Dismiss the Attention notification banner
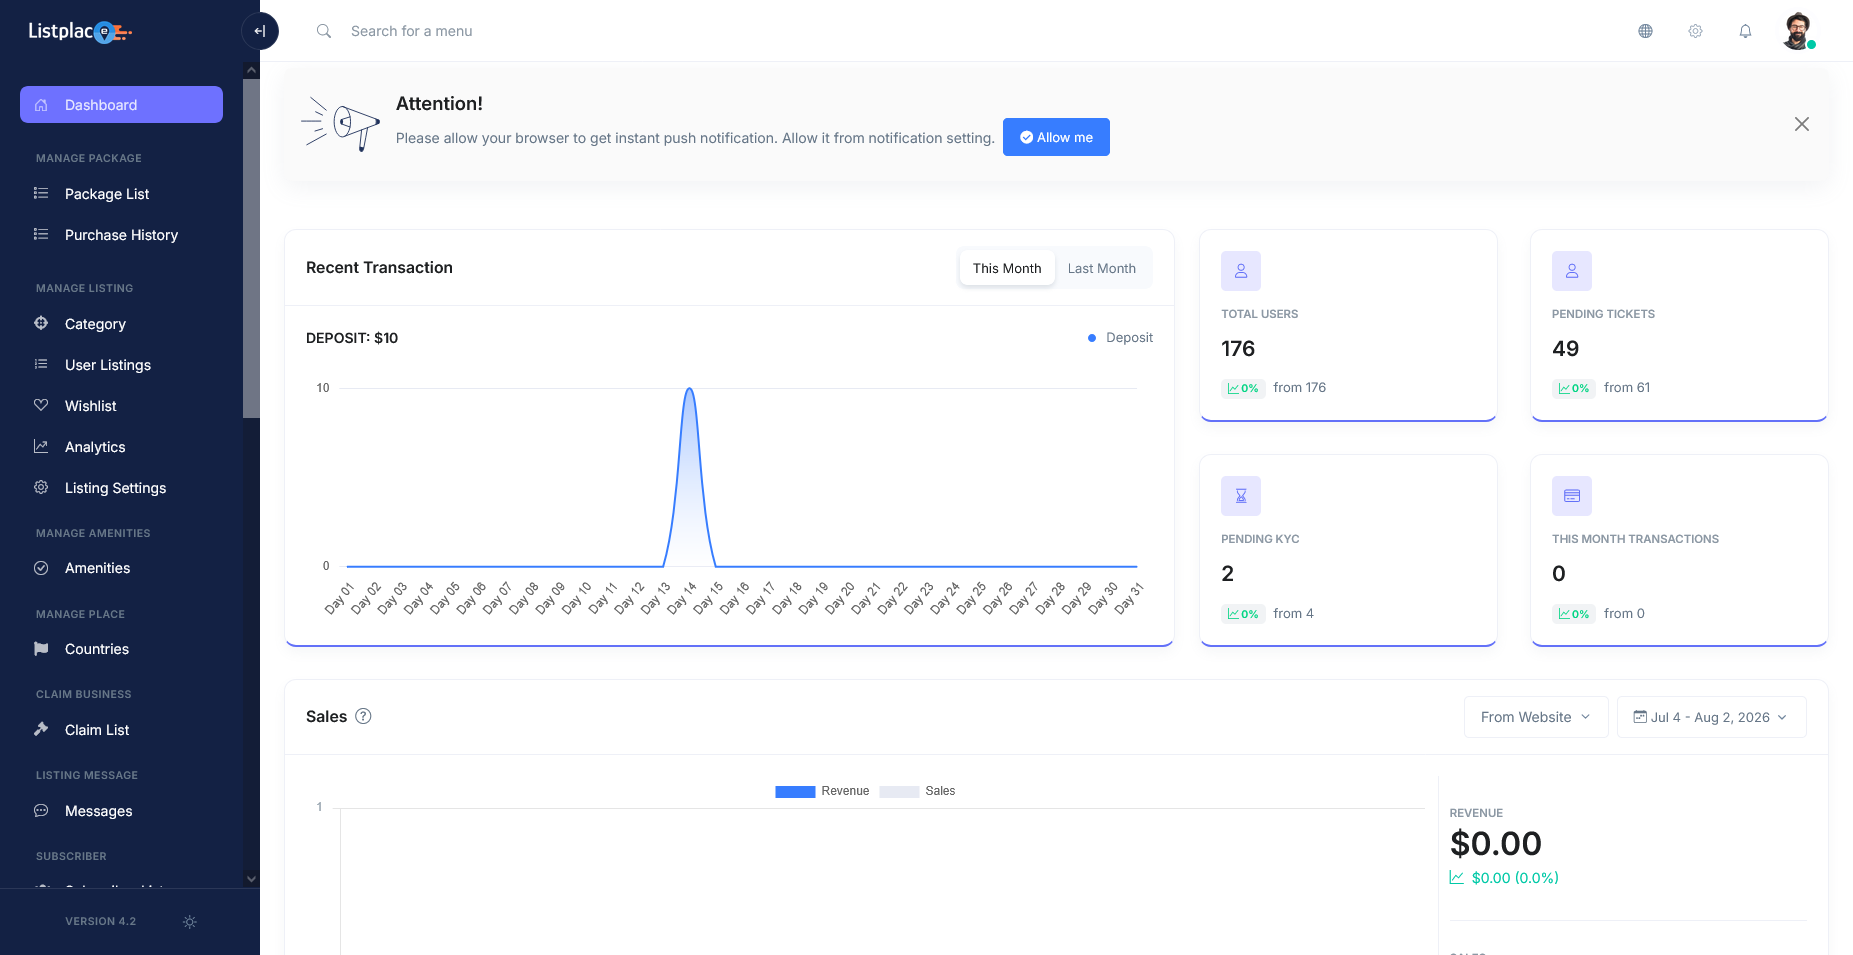1853x955 pixels. click(1801, 124)
